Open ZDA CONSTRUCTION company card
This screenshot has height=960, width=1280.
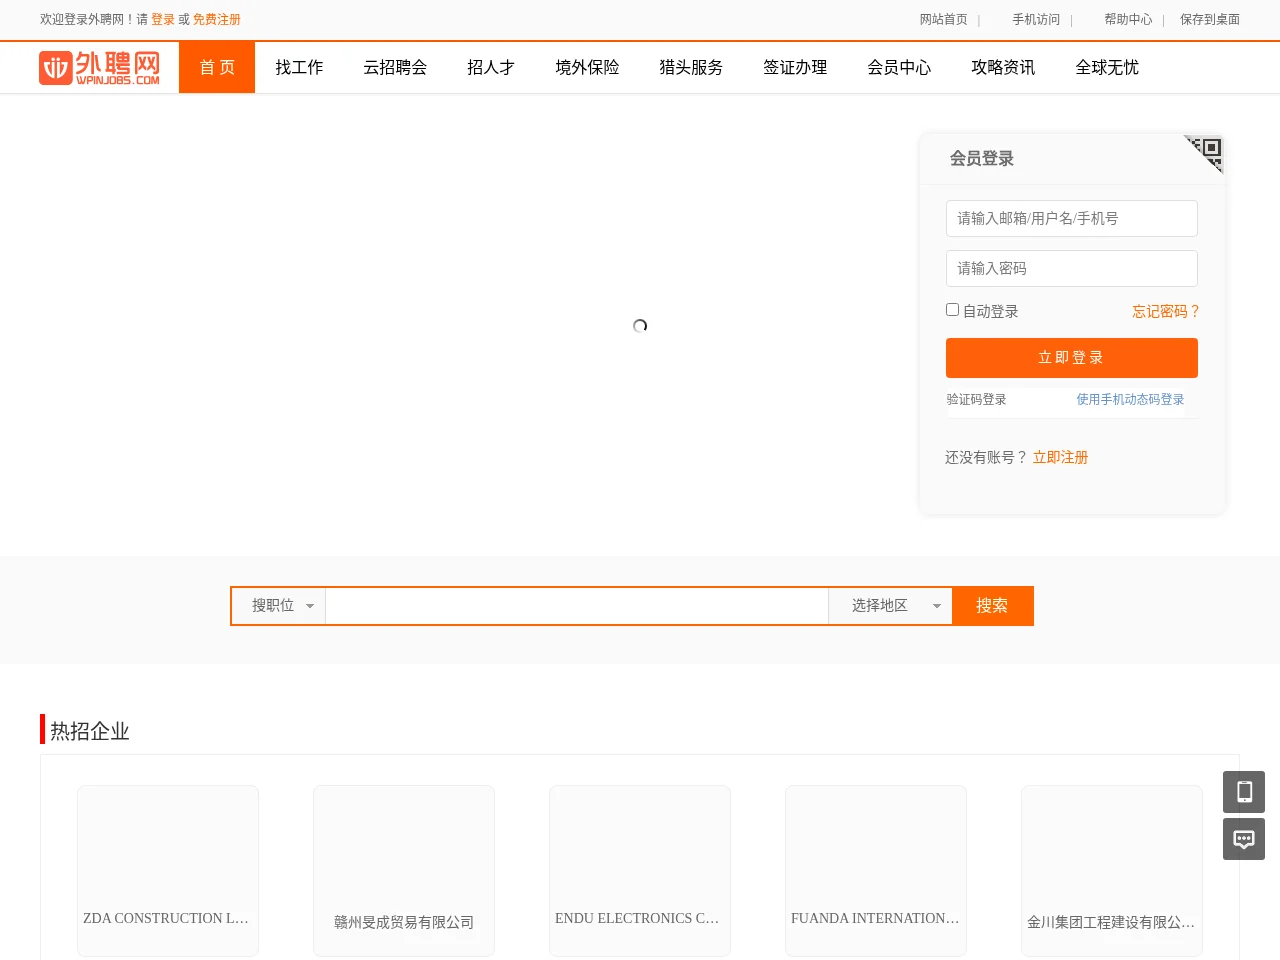168,871
